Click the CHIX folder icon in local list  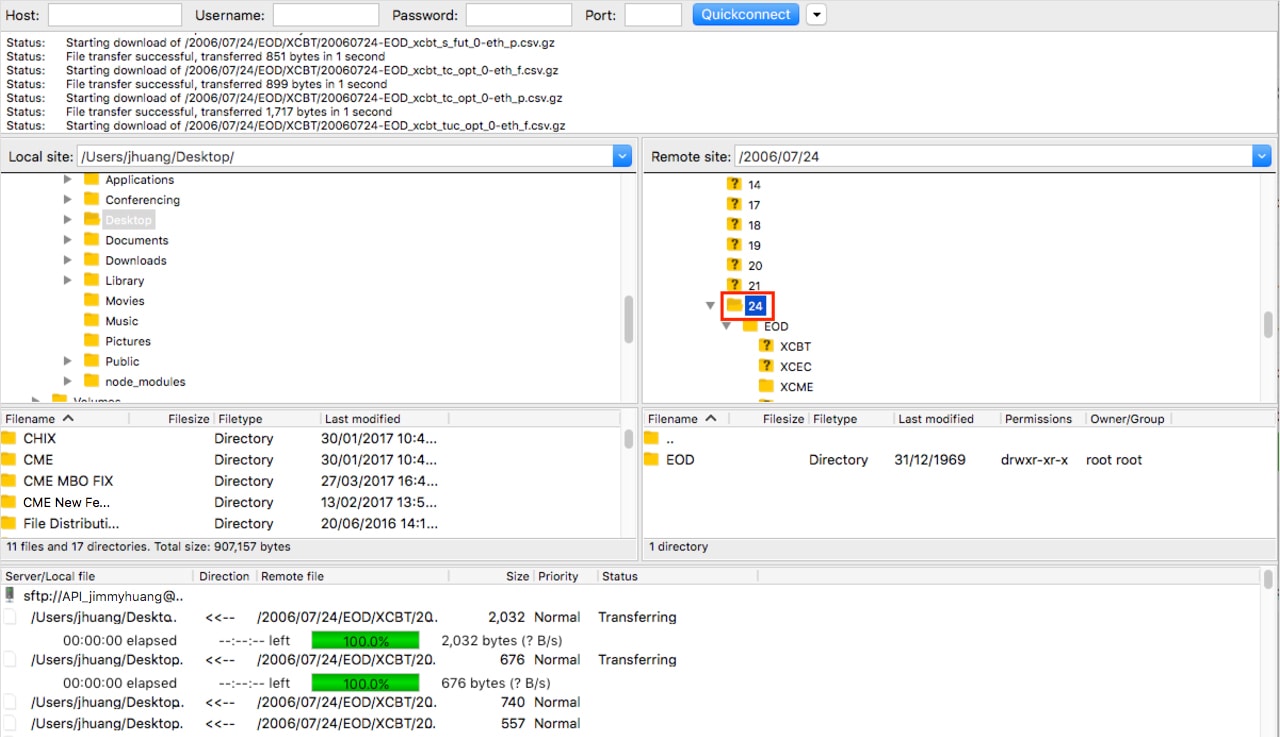[x=9, y=439]
